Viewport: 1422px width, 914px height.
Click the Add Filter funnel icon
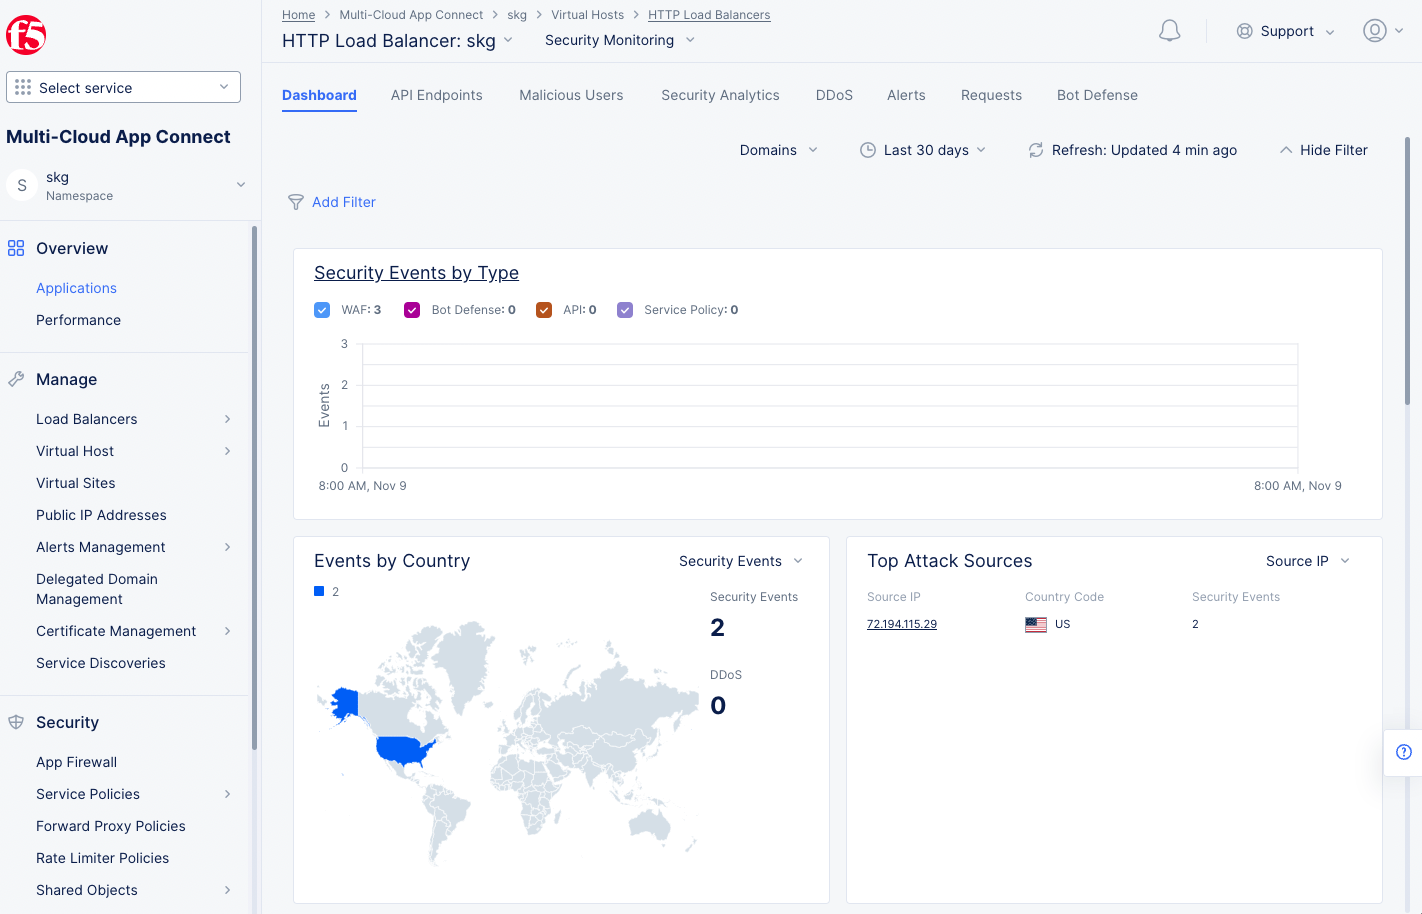click(296, 202)
